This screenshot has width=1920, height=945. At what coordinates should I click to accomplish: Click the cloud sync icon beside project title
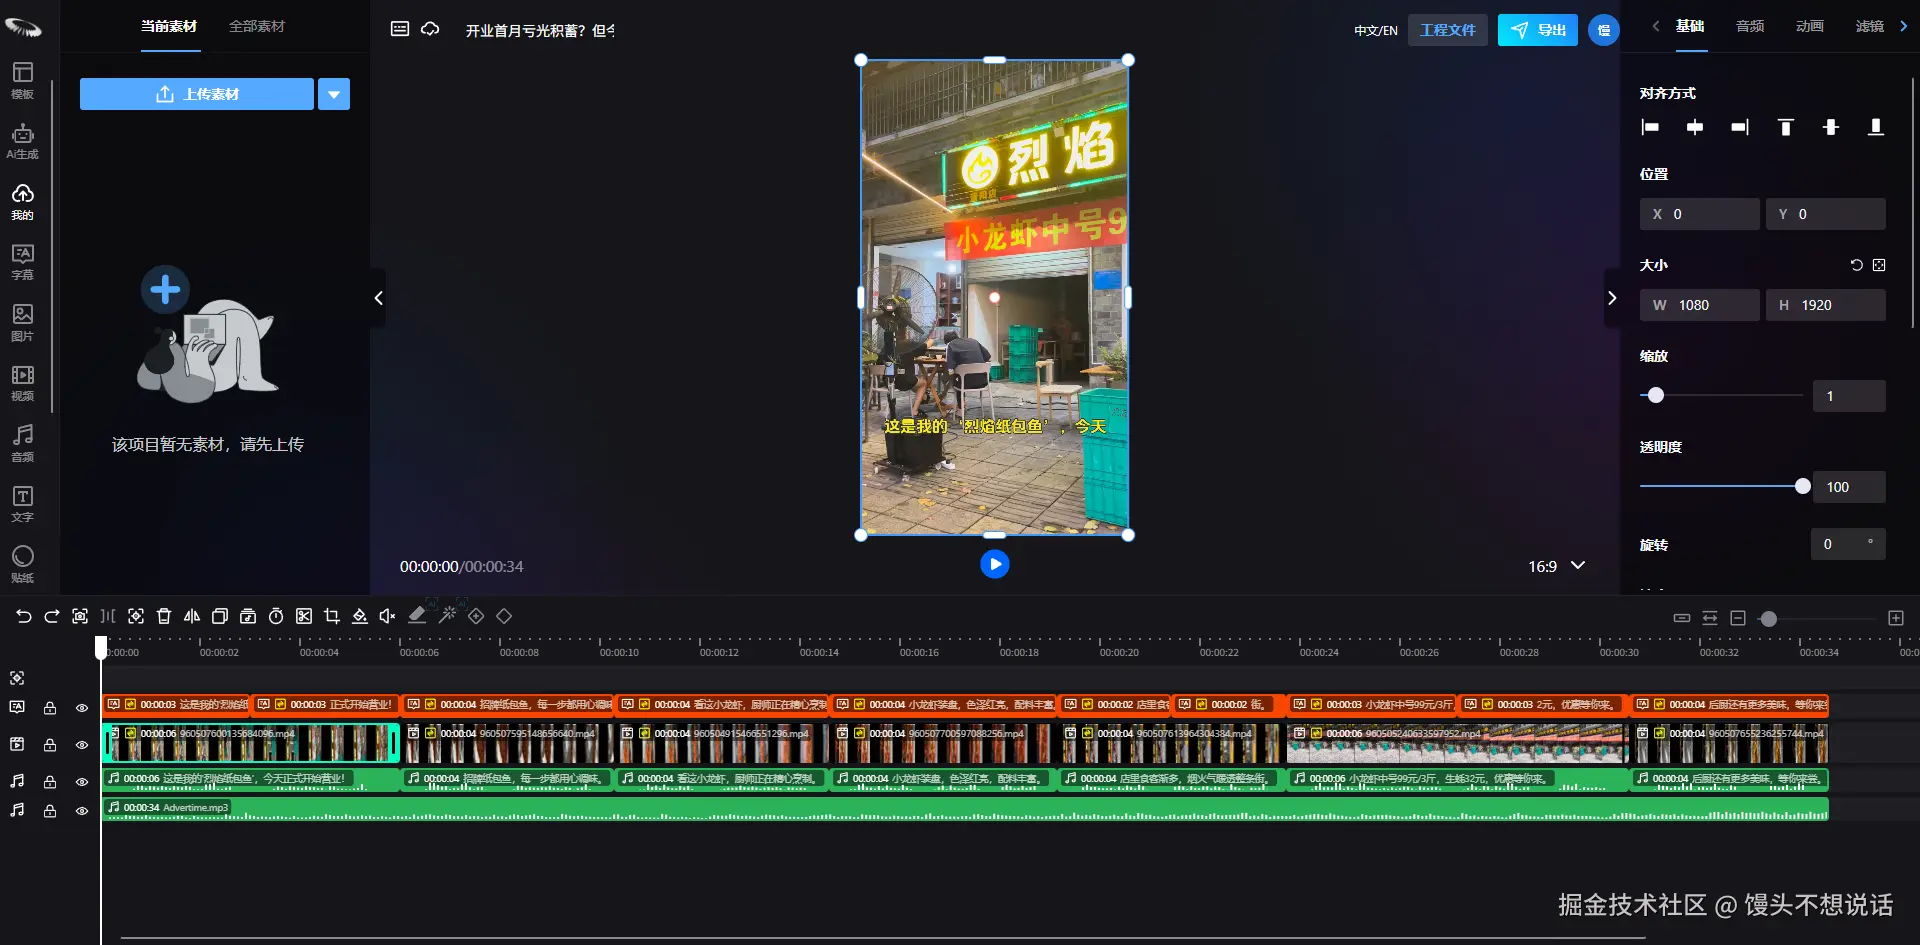(430, 29)
